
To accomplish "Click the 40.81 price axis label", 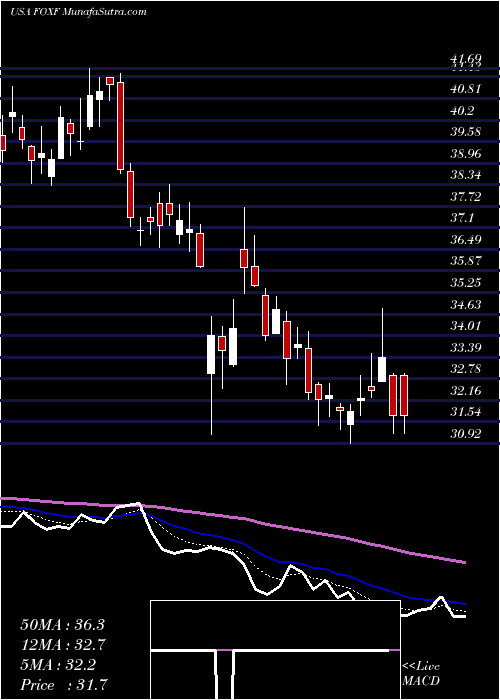I will 466,89.
